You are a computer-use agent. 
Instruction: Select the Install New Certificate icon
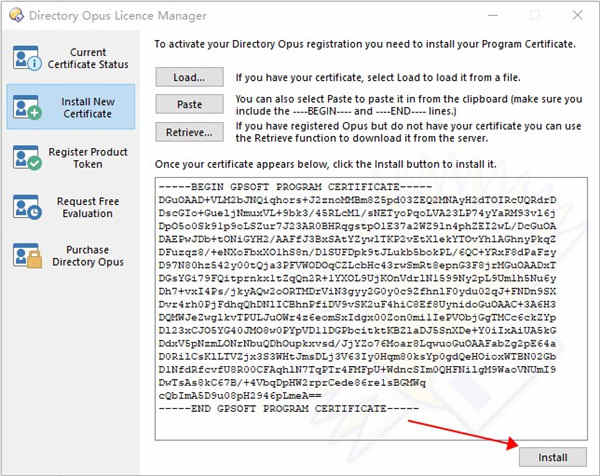[27, 108]
